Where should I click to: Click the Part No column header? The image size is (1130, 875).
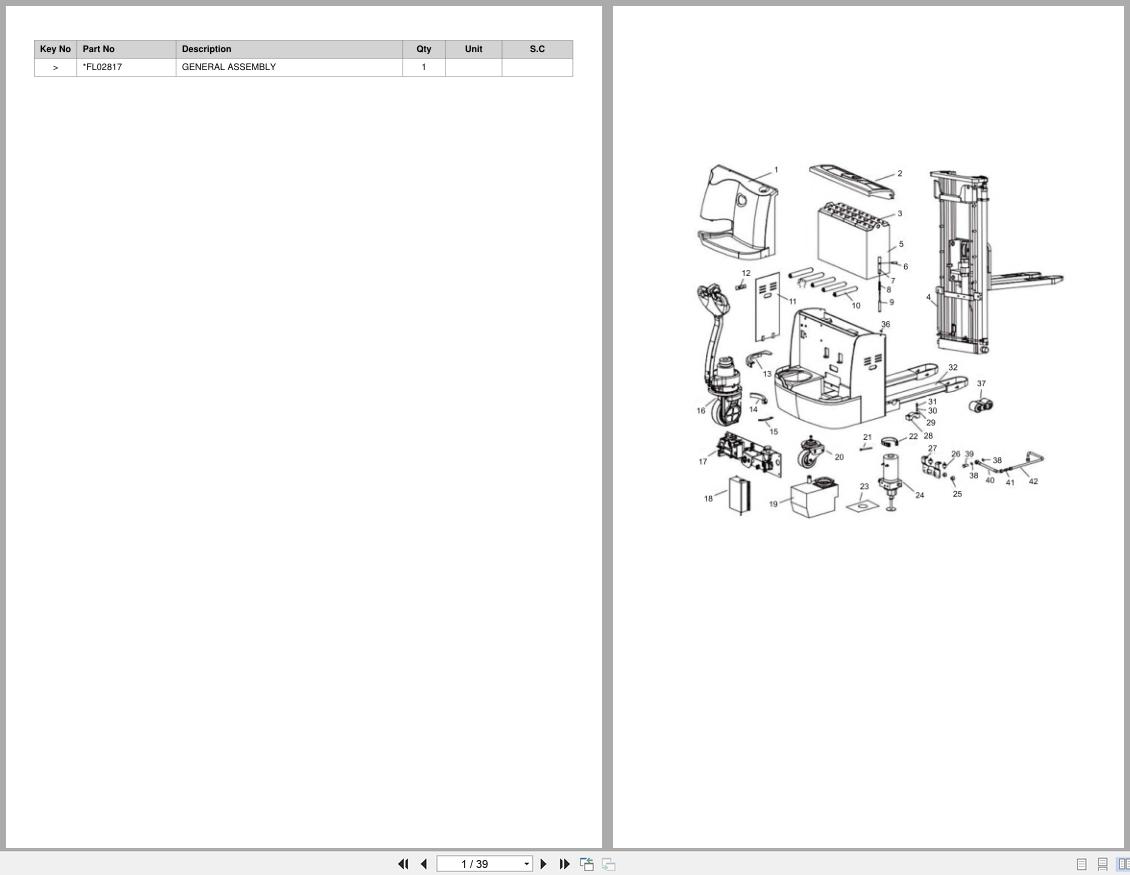(126, 49)
